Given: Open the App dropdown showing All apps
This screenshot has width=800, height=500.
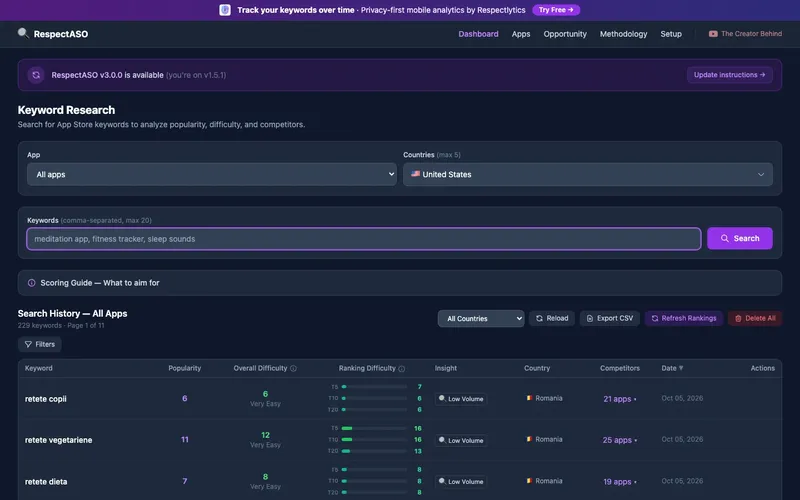Looking at the screenshot, I should pyautogui.click(x=212, y=174).
